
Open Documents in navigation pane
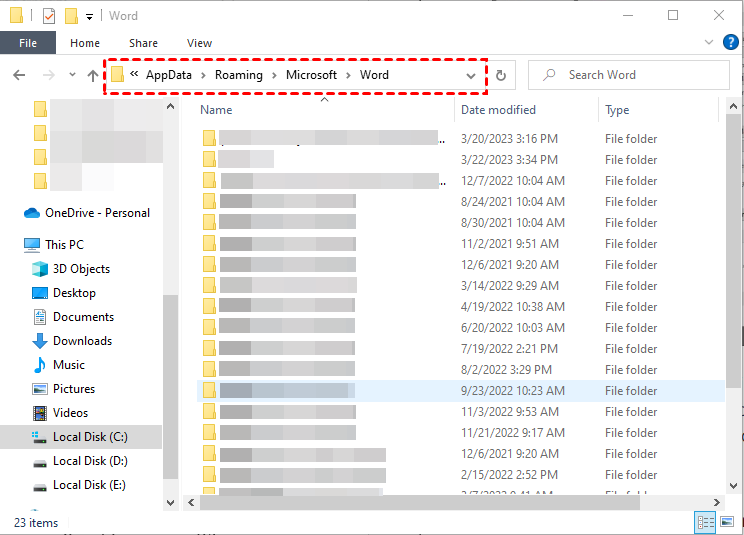[x=74, y=317]
